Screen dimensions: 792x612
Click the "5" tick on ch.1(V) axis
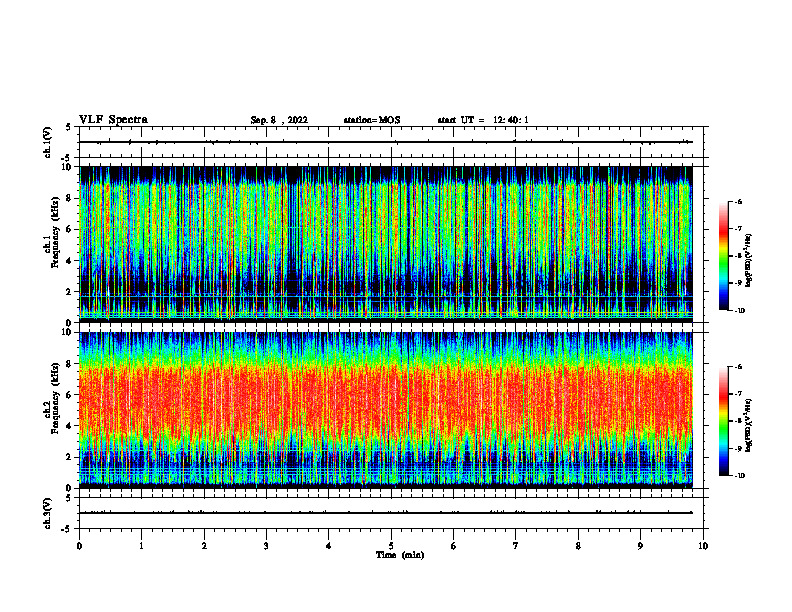[69, 127]
